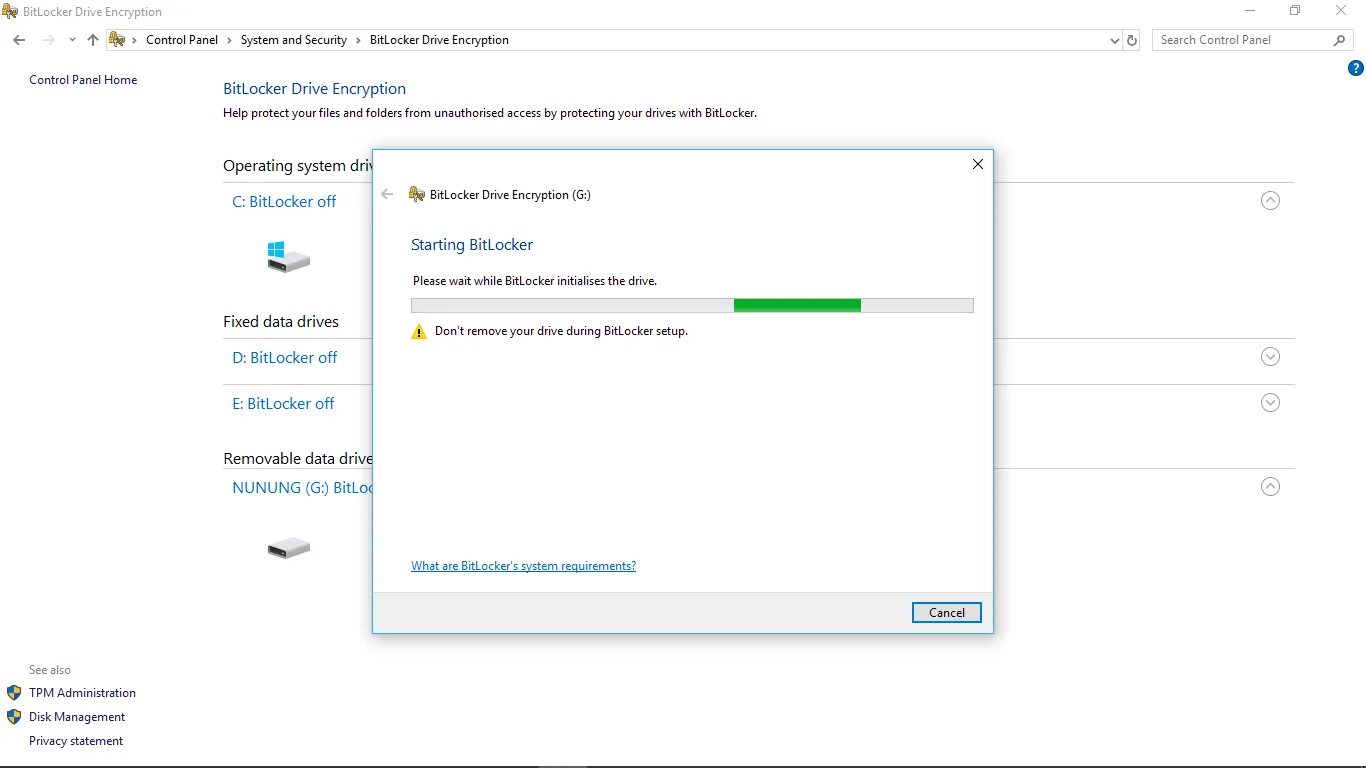1366x768 pixels.
Task: Click the Disk Management shield icon
Action: [14, 717]
